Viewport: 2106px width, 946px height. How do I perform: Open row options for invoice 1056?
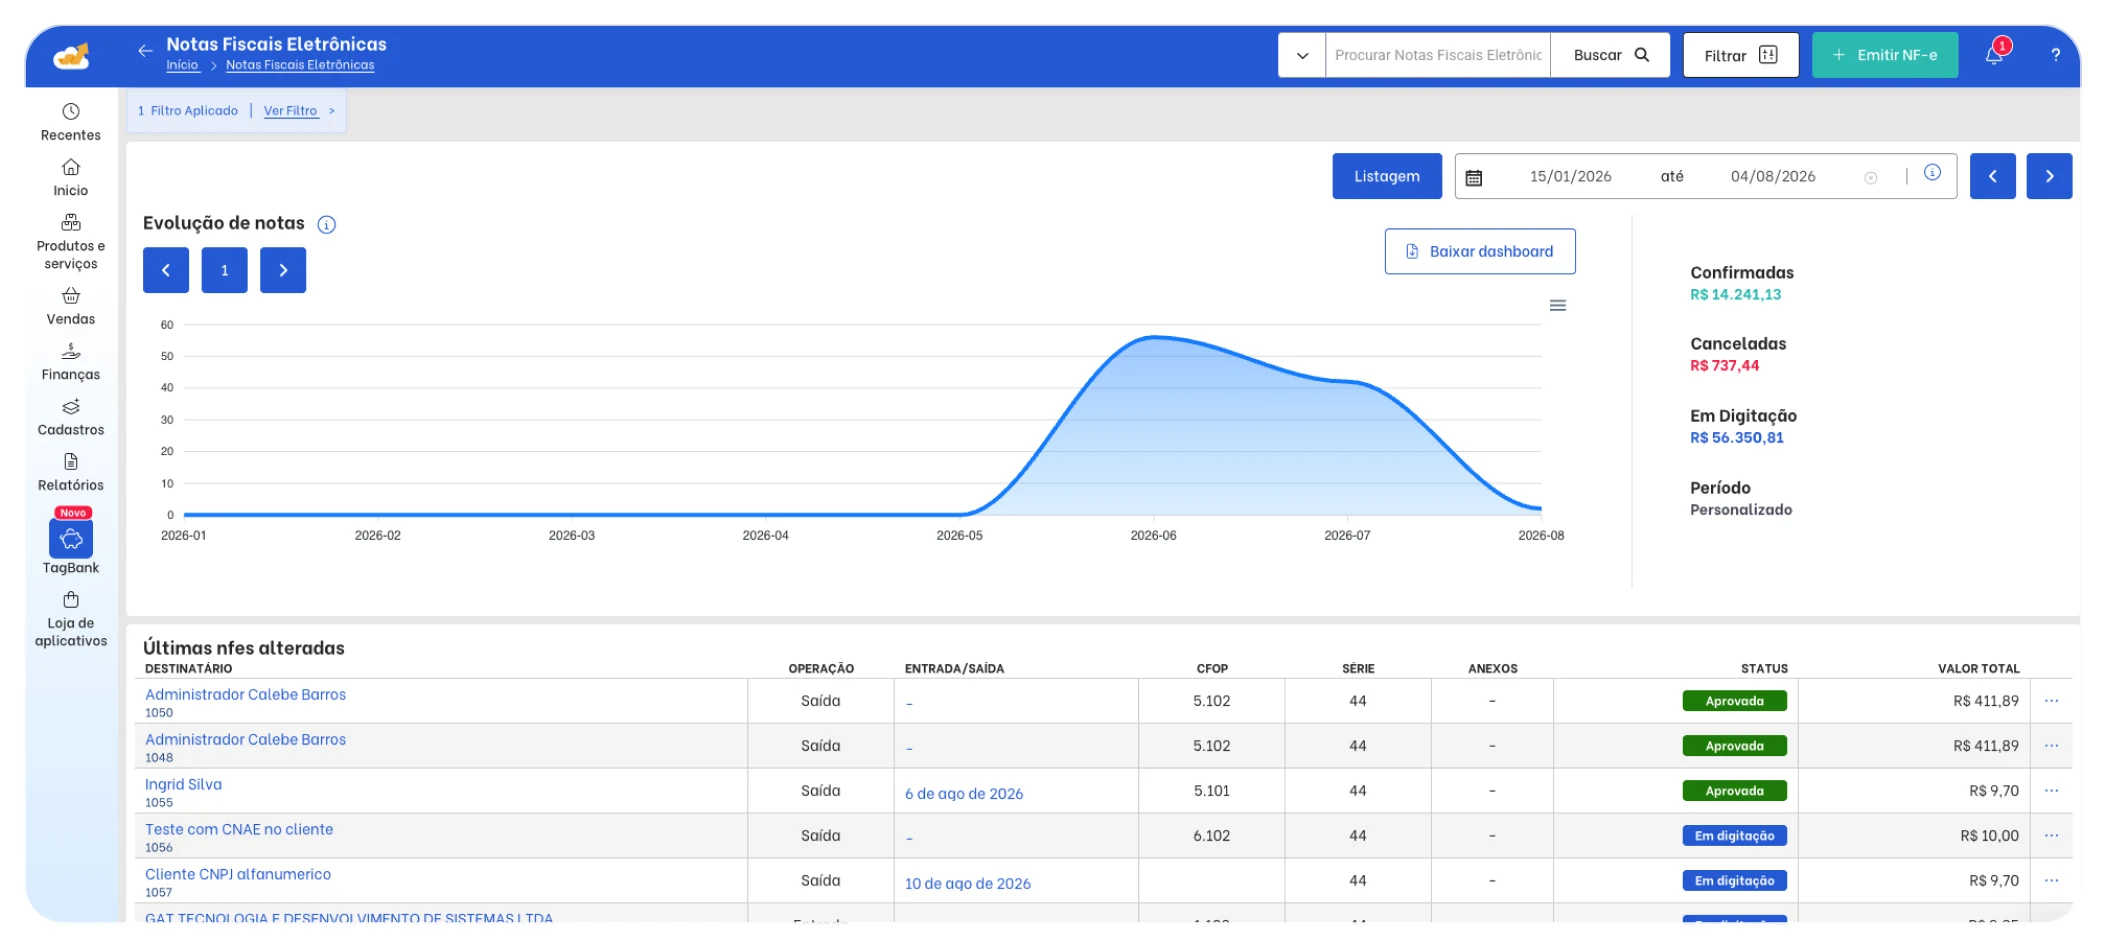pyautogui.click(x=2051, y=836)
